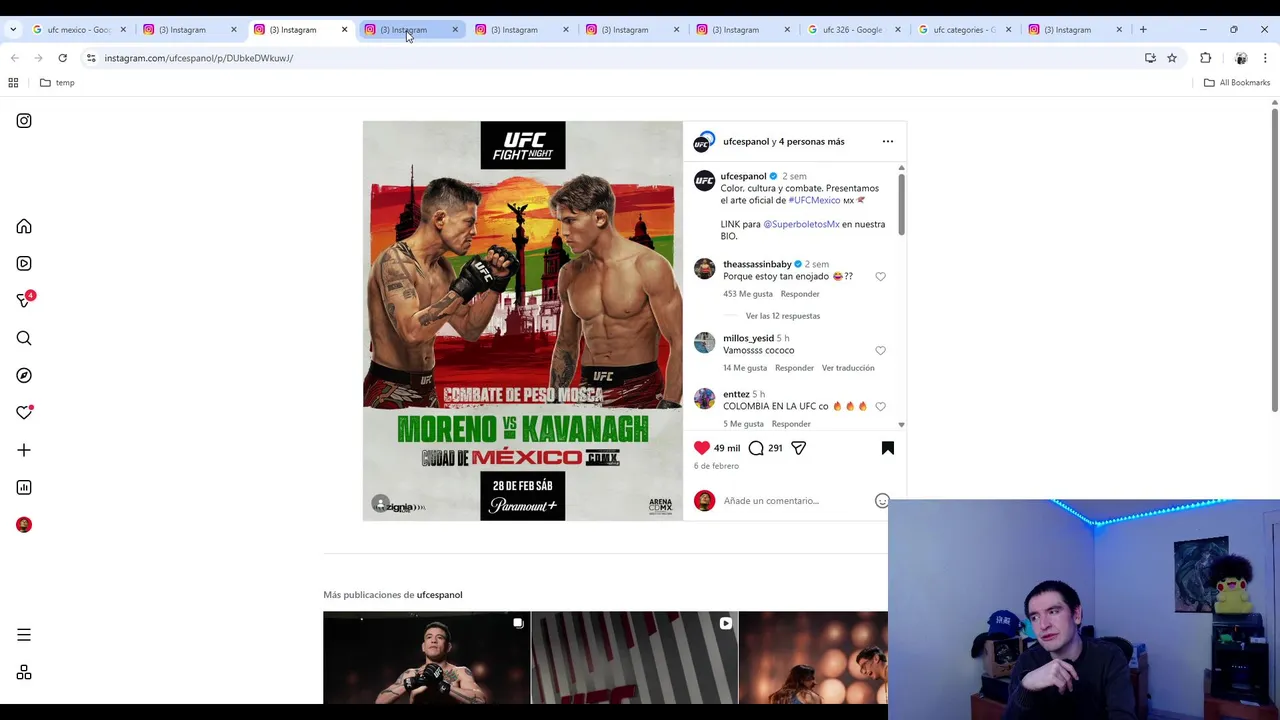Open tab search dropdown arrow
The image size is (1280, 720).
[13, 30]
